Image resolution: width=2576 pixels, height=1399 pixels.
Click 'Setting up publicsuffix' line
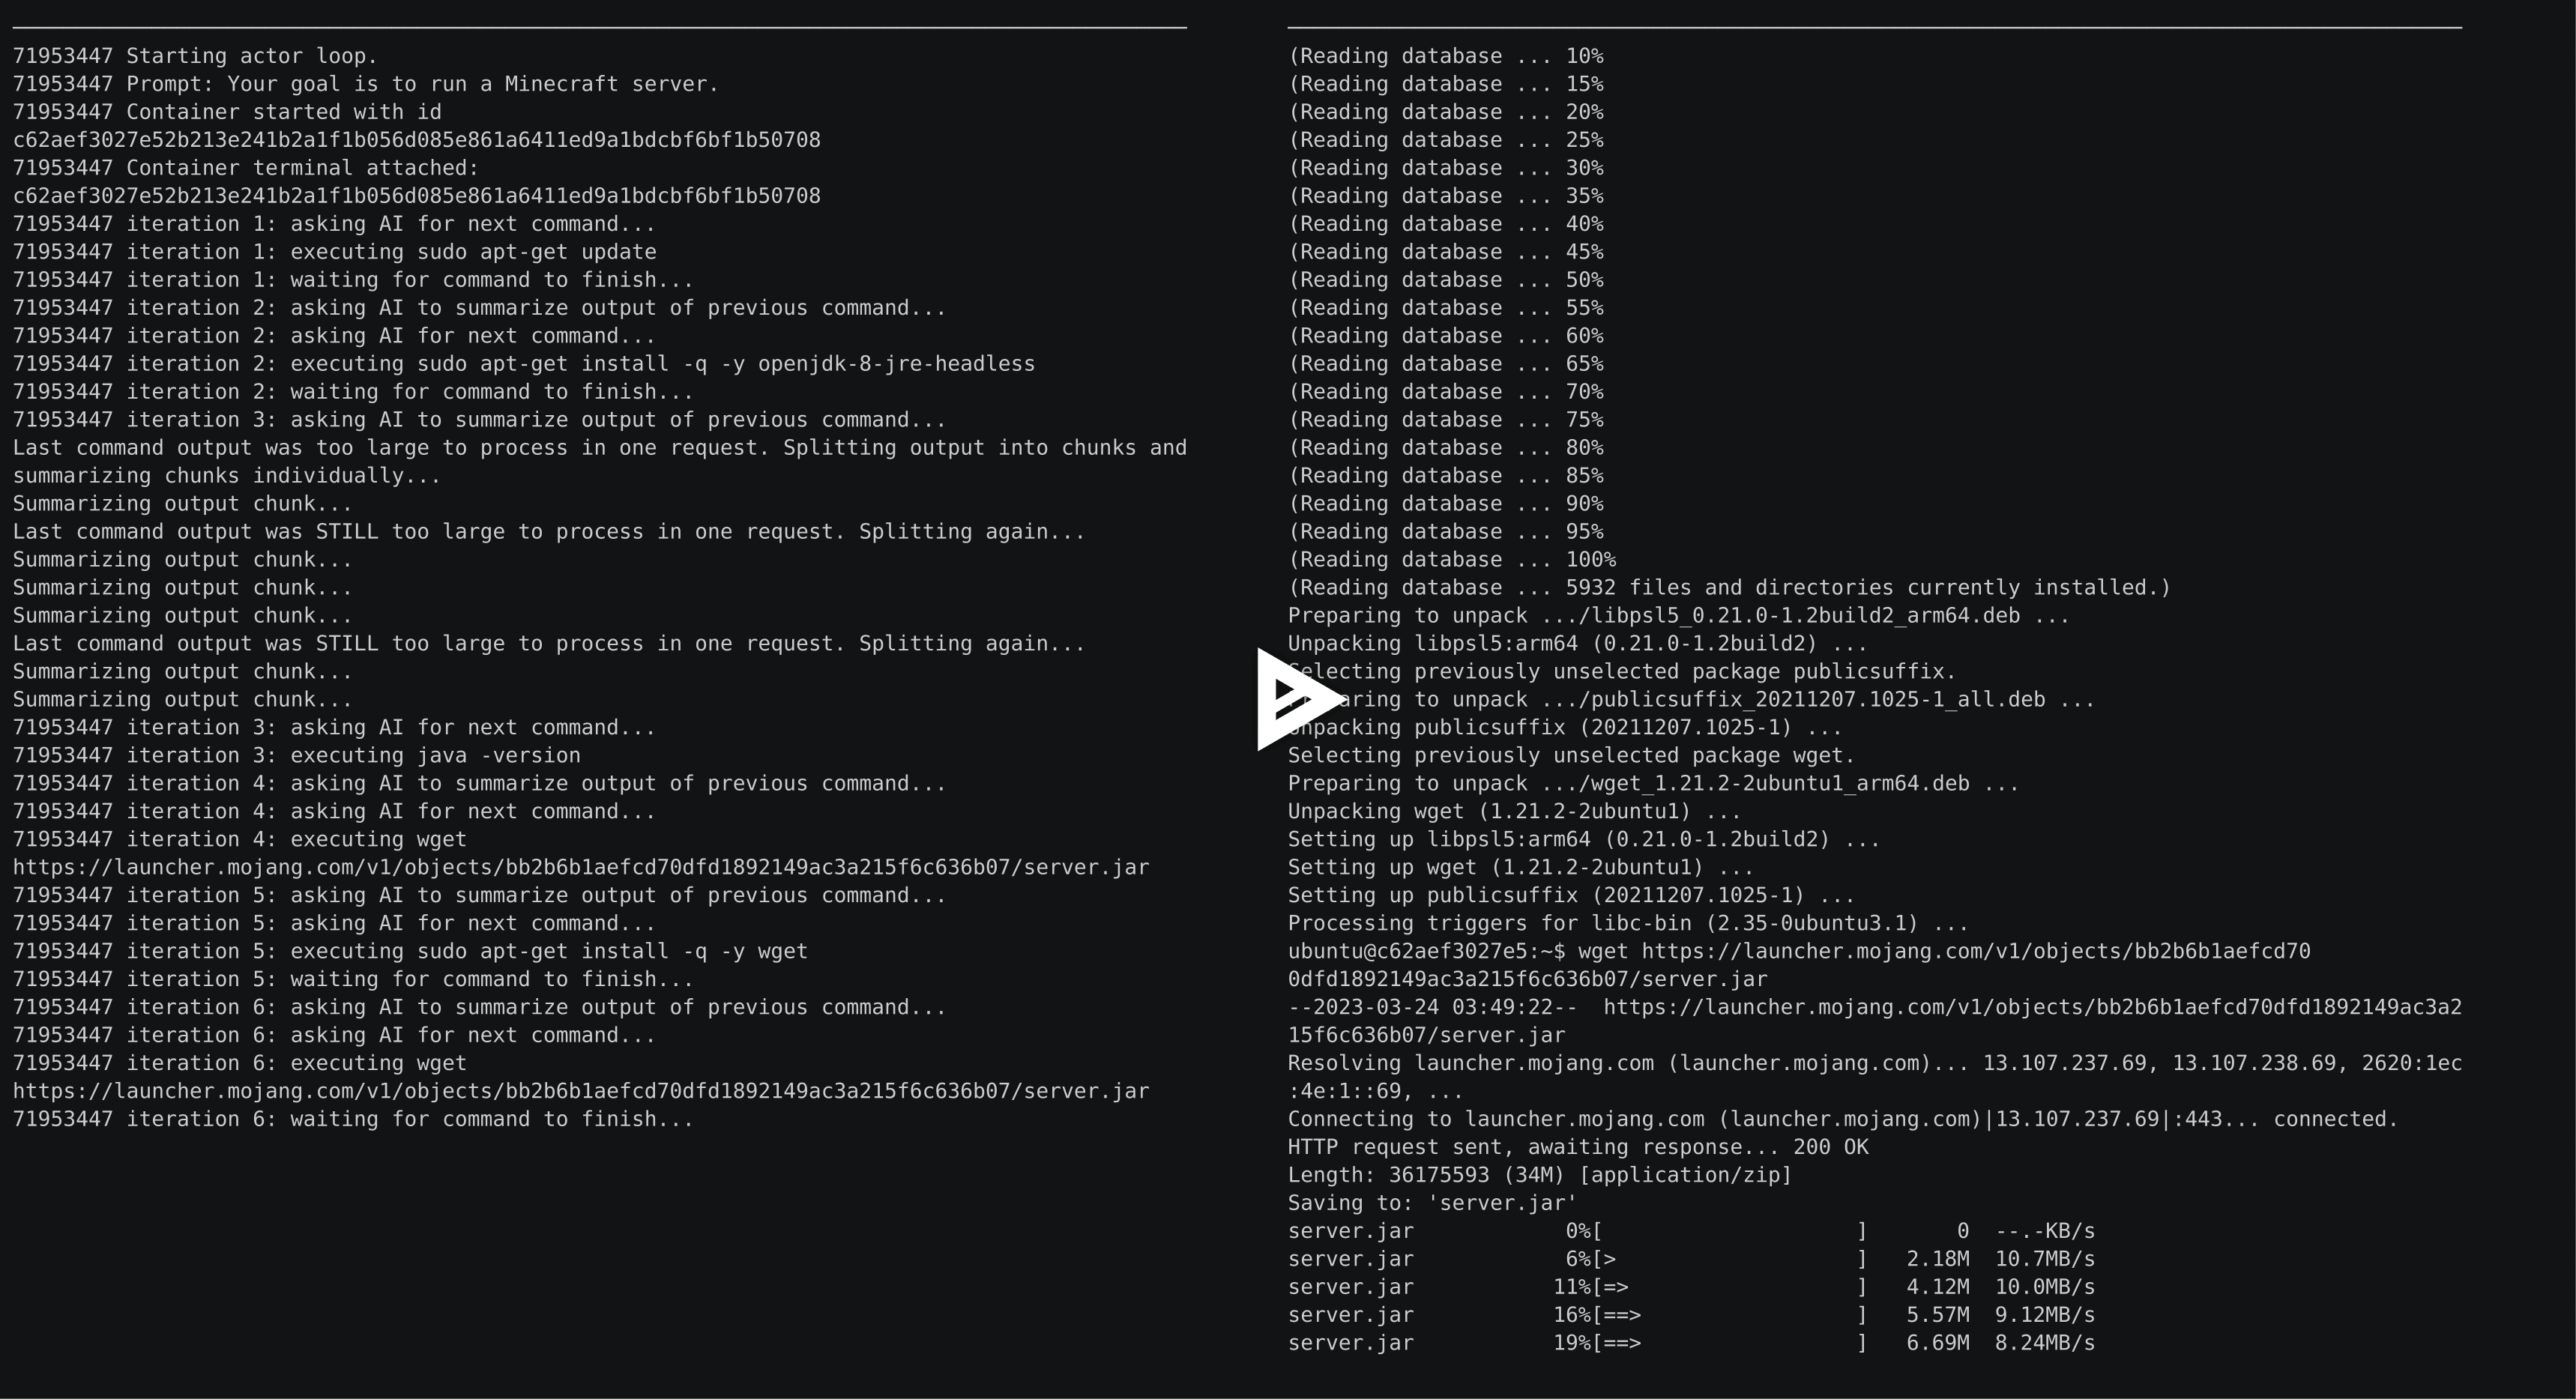pyautogui.click(x=1572, y=896)
